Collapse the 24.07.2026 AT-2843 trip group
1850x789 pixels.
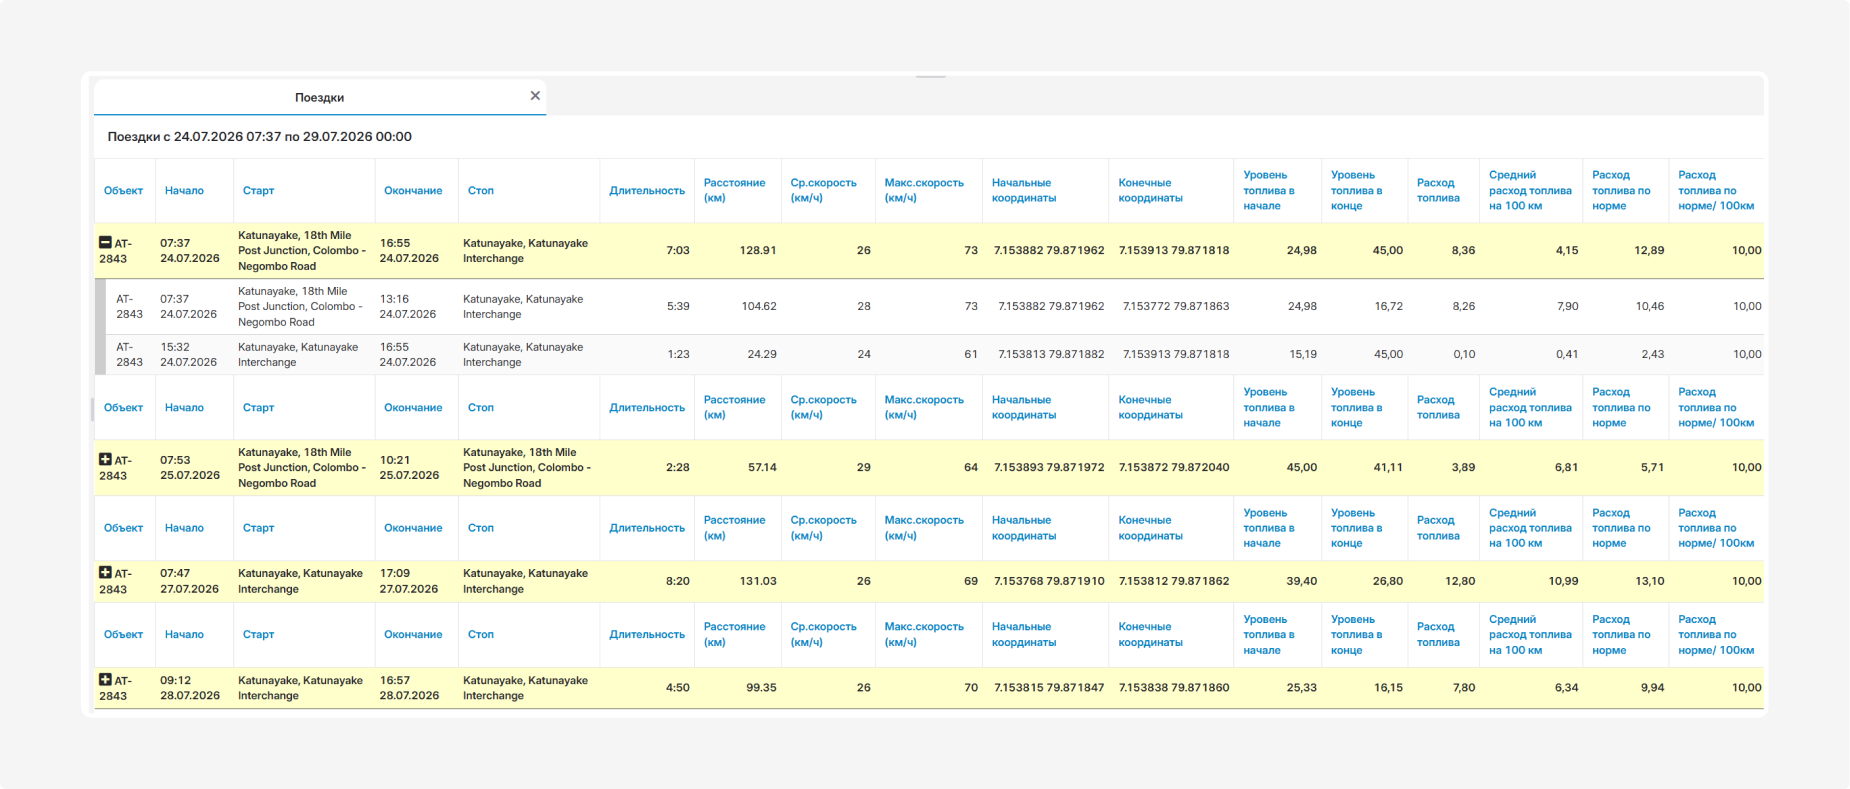coord(105,243)
